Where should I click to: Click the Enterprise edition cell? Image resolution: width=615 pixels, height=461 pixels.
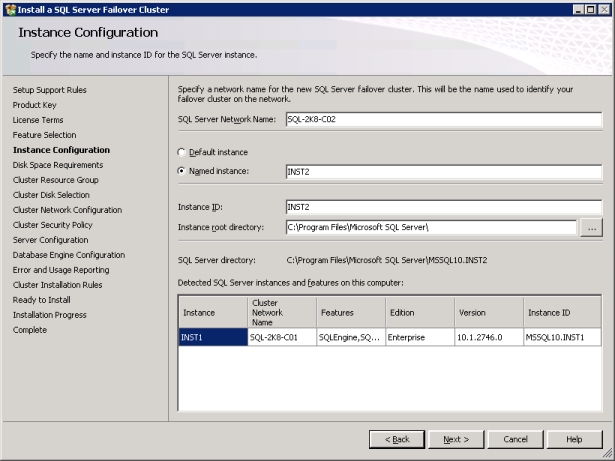click(420, 337)
